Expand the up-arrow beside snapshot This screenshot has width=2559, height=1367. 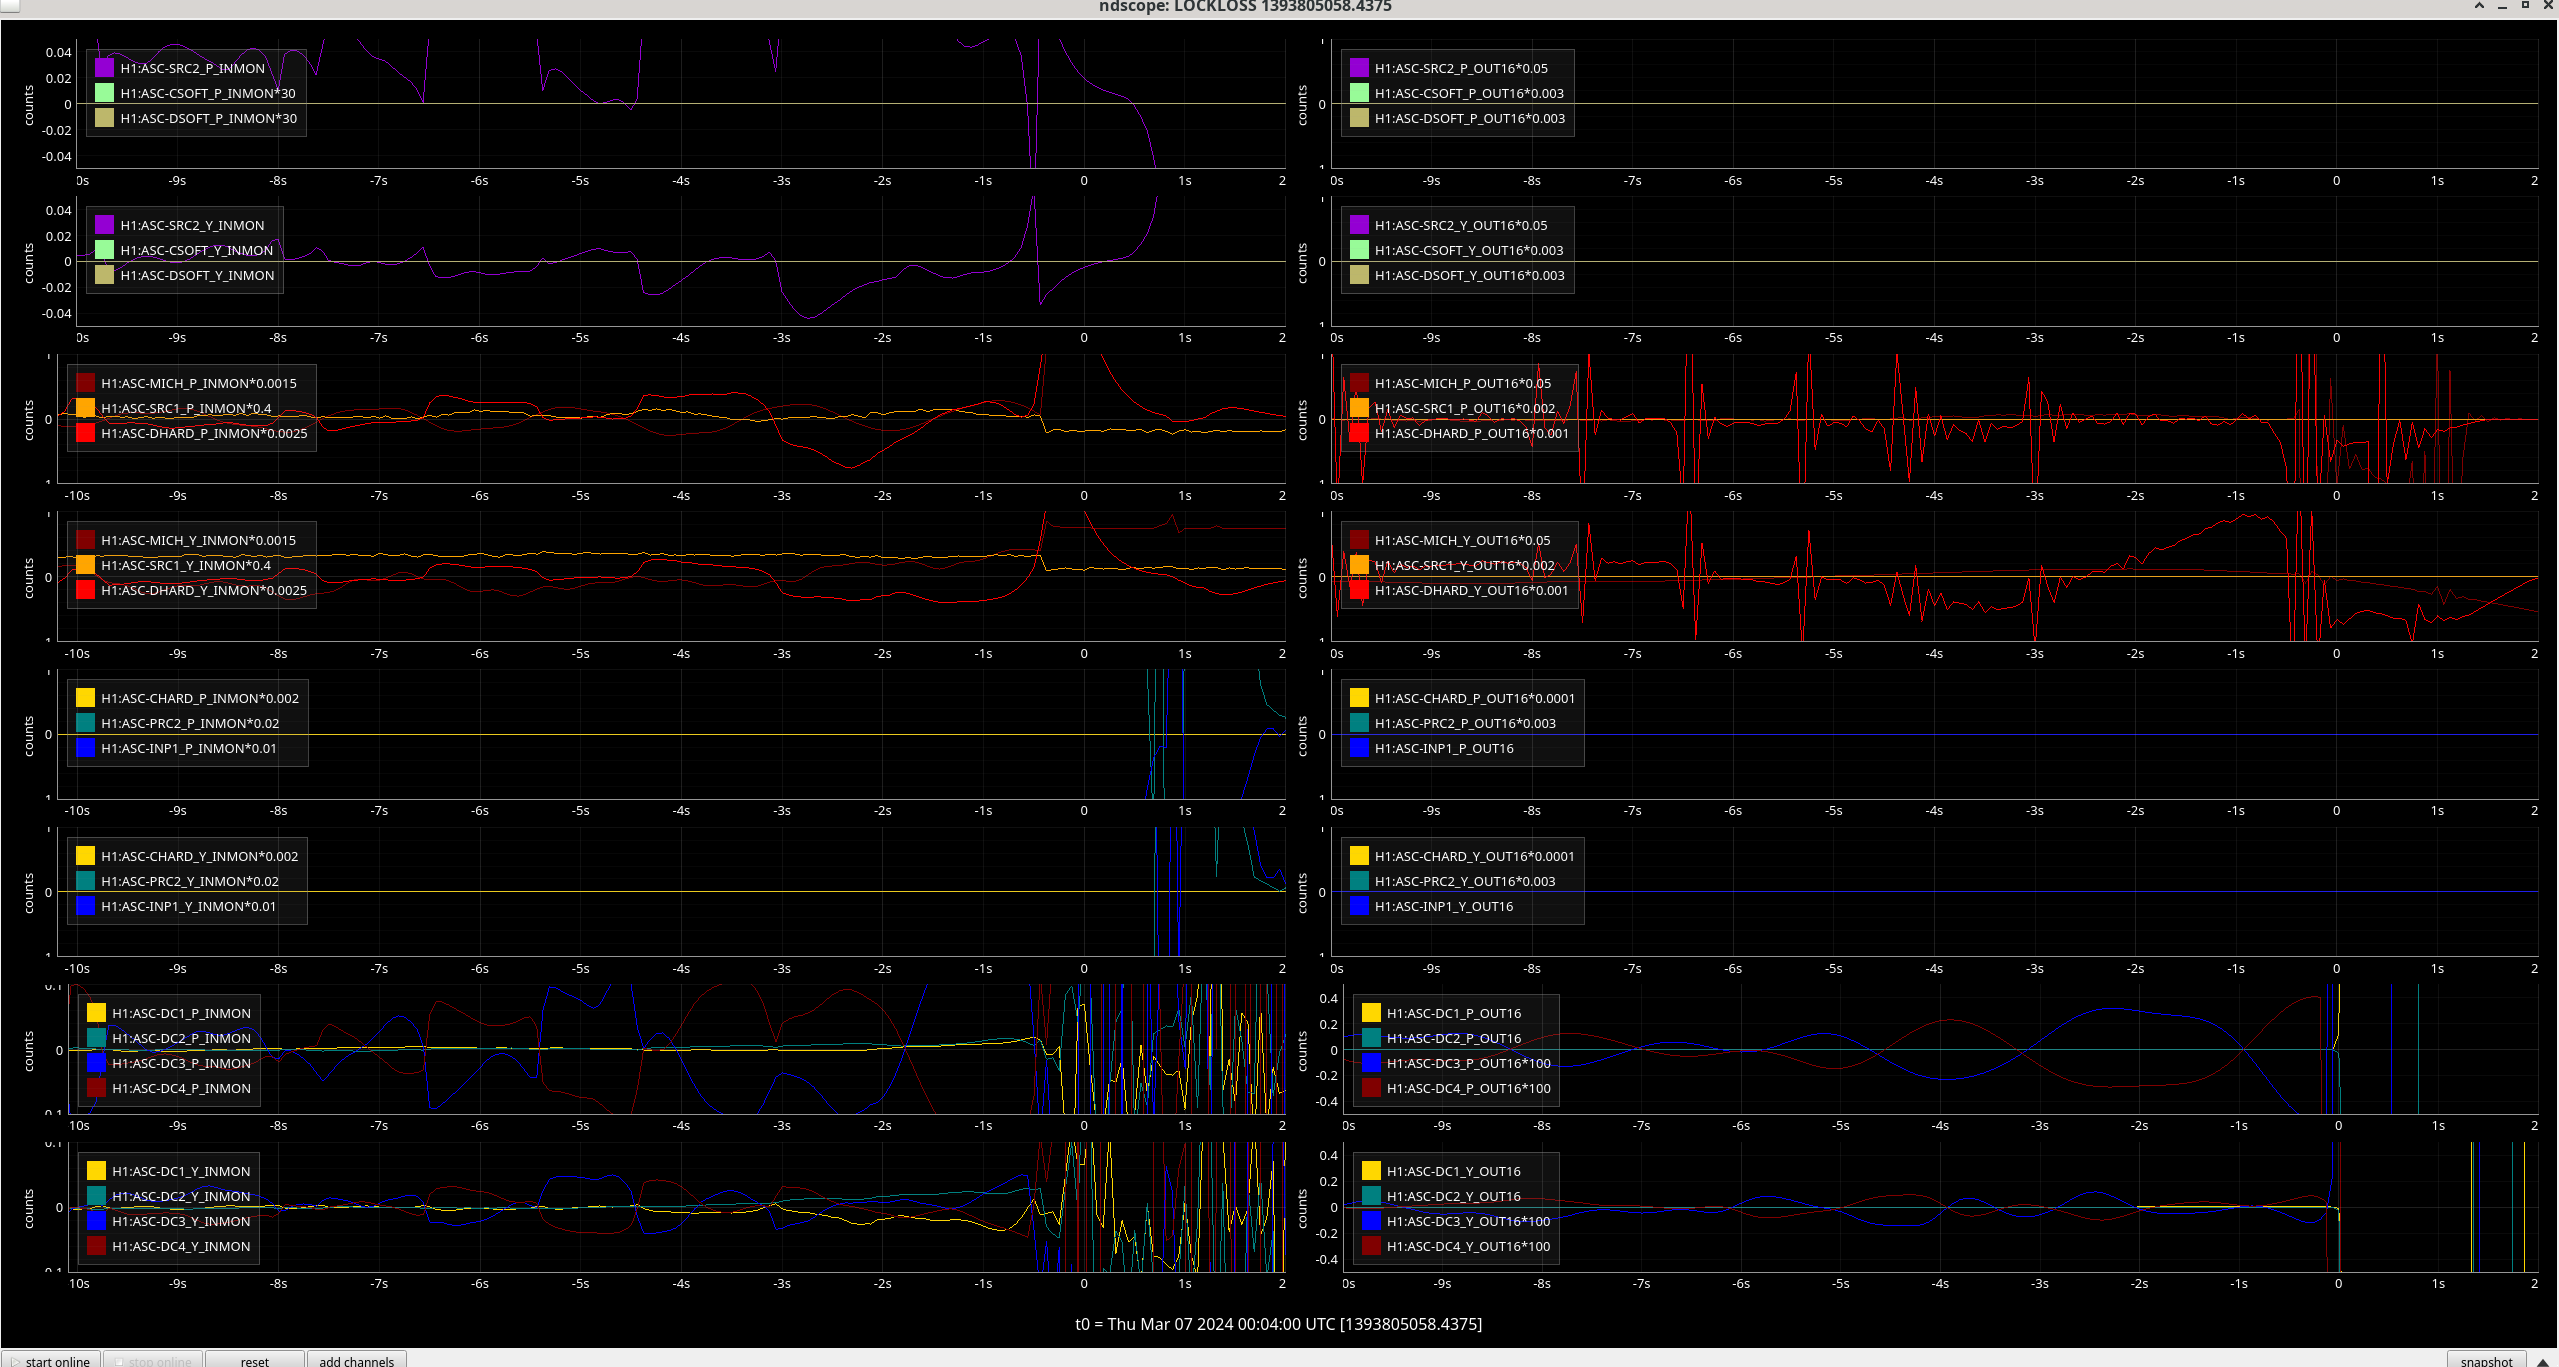click(x=2543, y=1360)
